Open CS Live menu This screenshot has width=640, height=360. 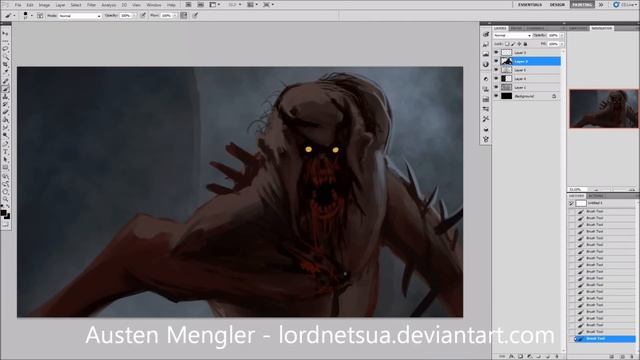pyautogui.click(x=625, y=5)
